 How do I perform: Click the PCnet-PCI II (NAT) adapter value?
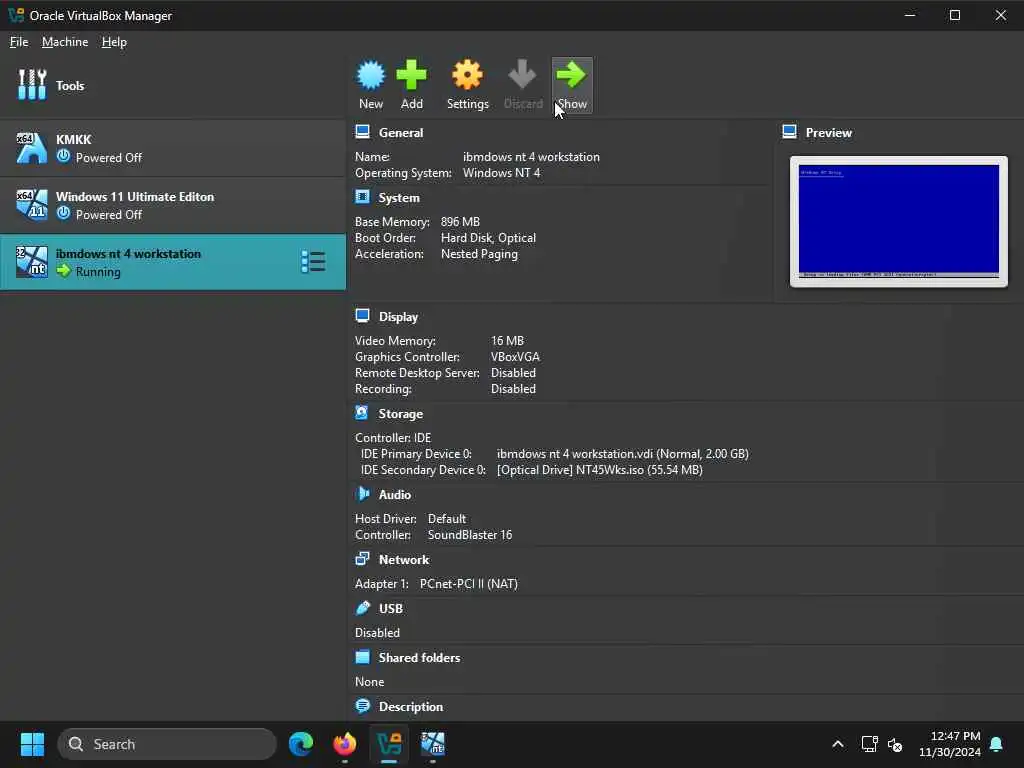tap(468, 584)
